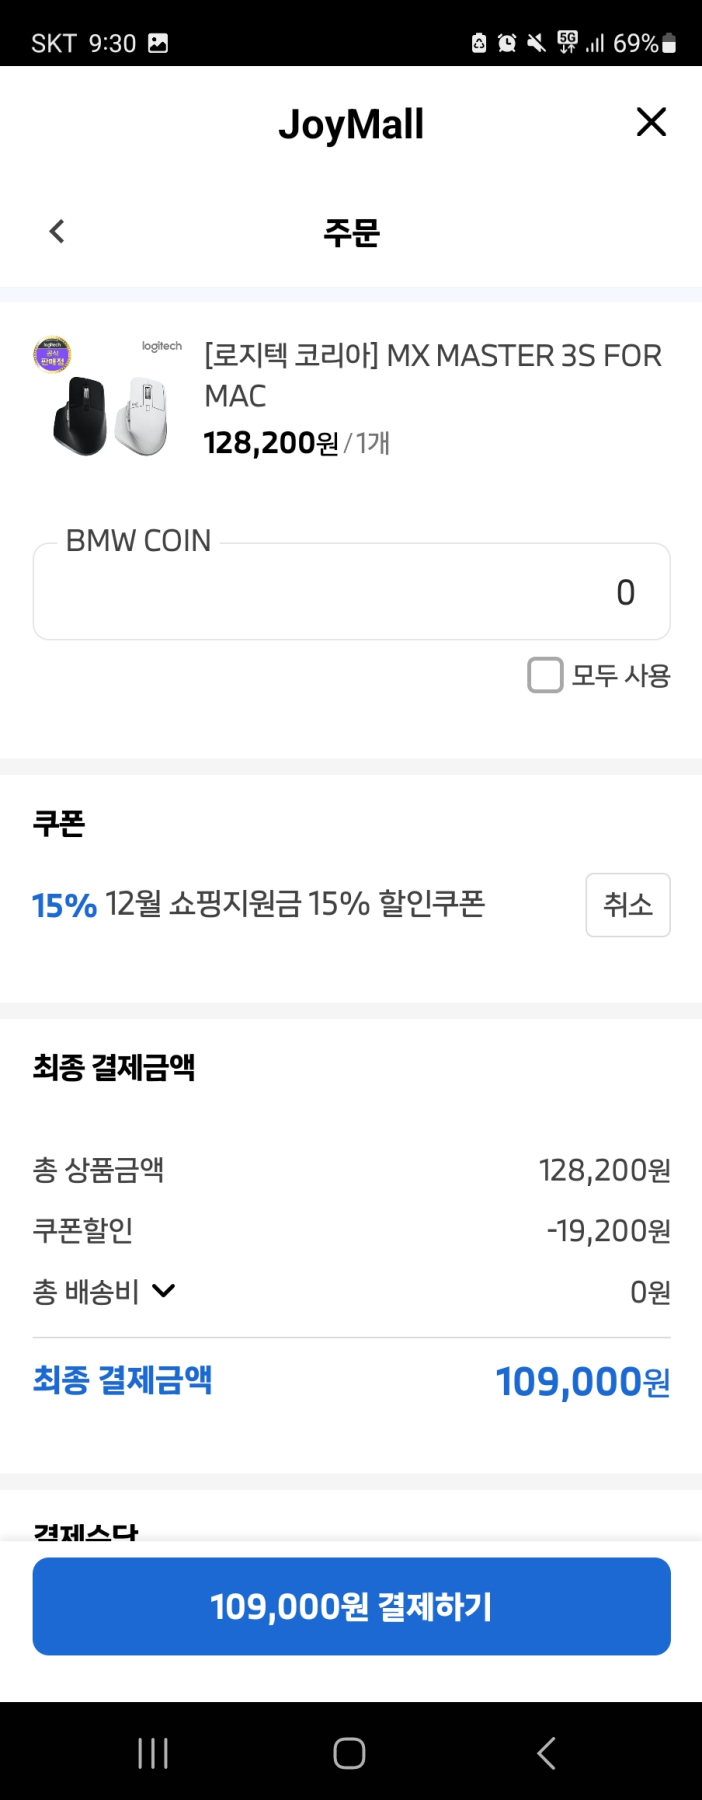Check the 모두 사용 checkbox
The height and width of the screenshot is (1800, 702).
(x=545, y=675)
